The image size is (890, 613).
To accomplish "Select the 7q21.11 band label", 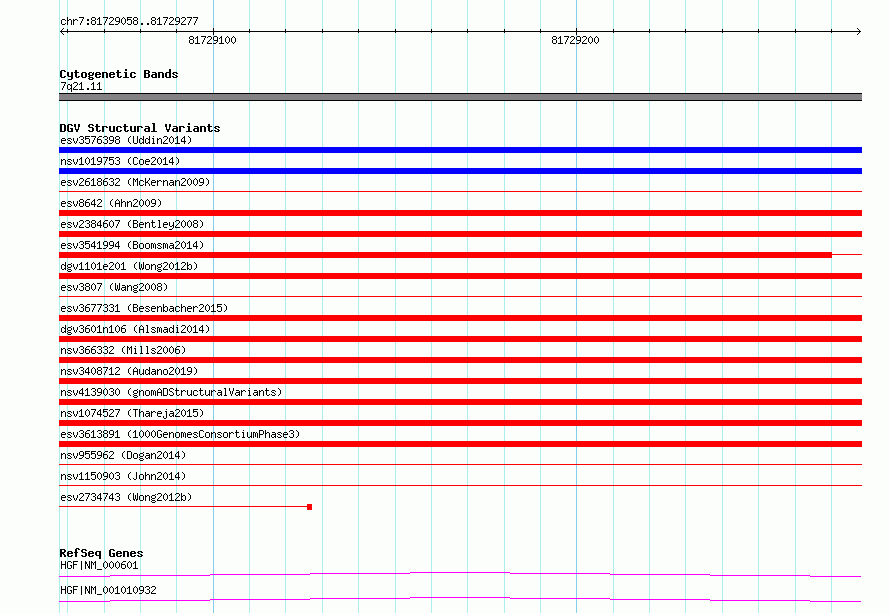I will (81, 86).
